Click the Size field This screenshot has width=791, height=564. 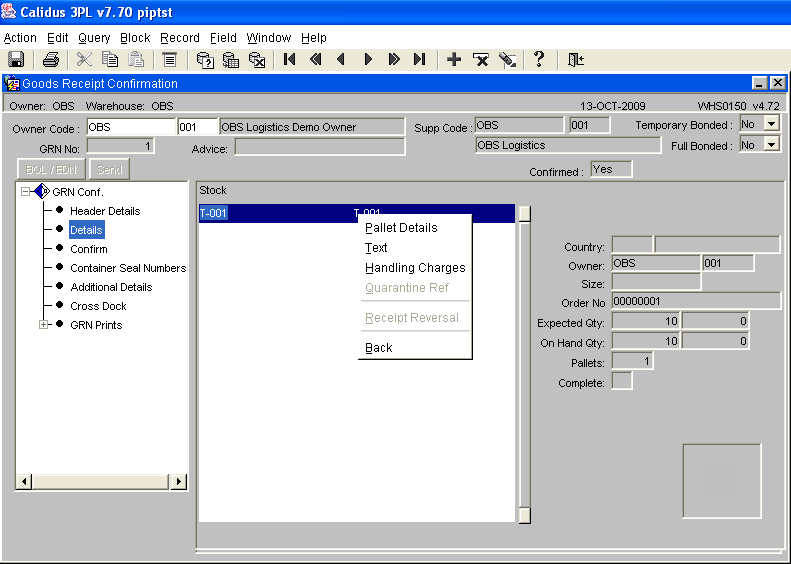pyautogui.click(x=656, y=281)
